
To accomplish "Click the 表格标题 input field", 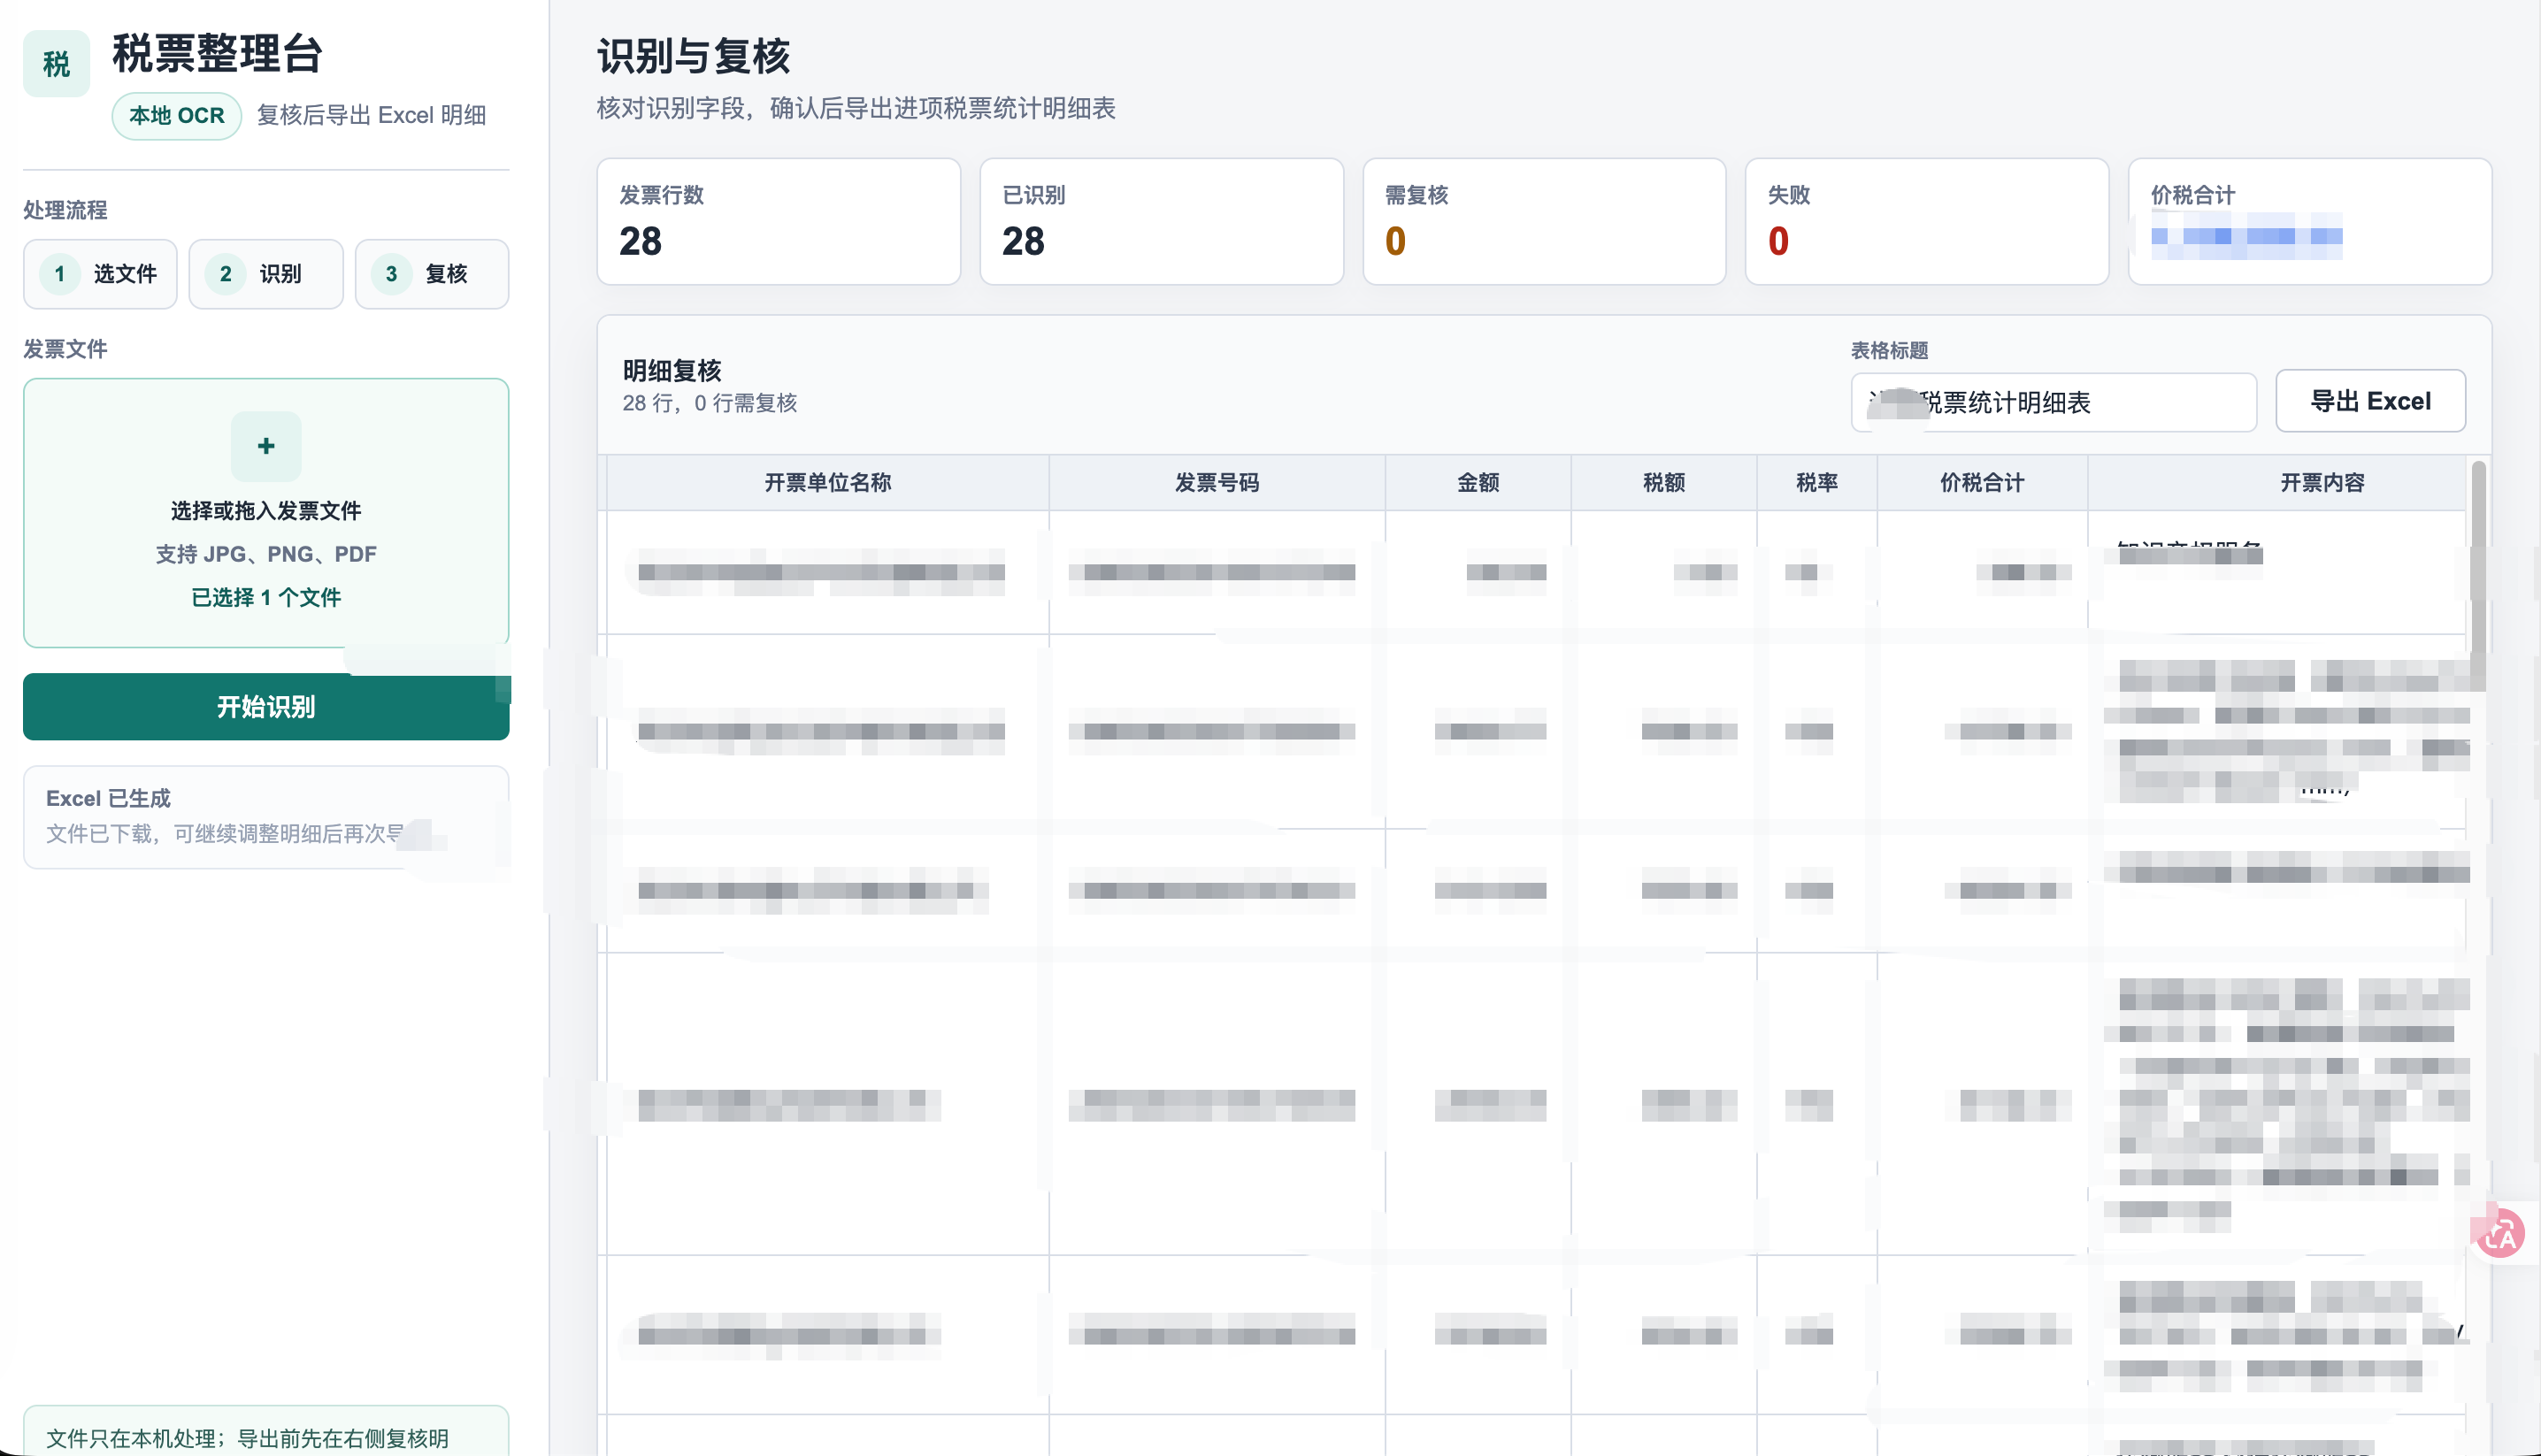I will [x=2053, y=402].
